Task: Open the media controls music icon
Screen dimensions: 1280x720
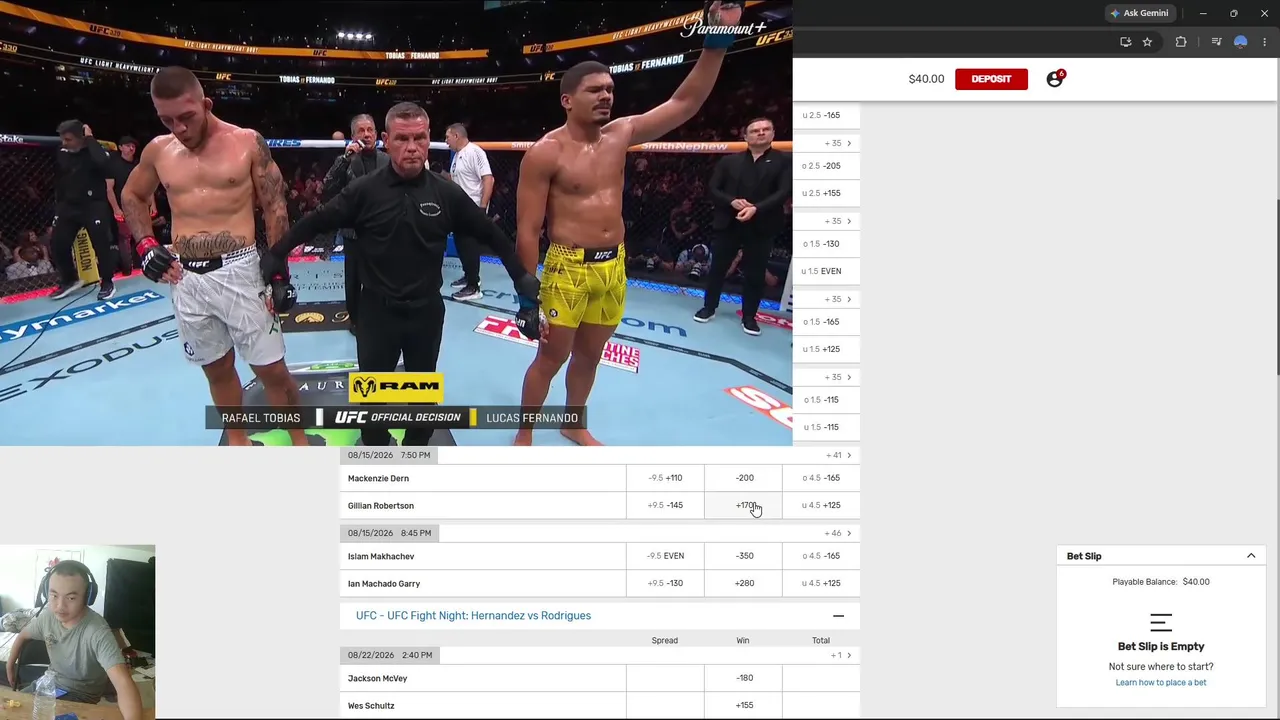Action: click(1216, 42)
